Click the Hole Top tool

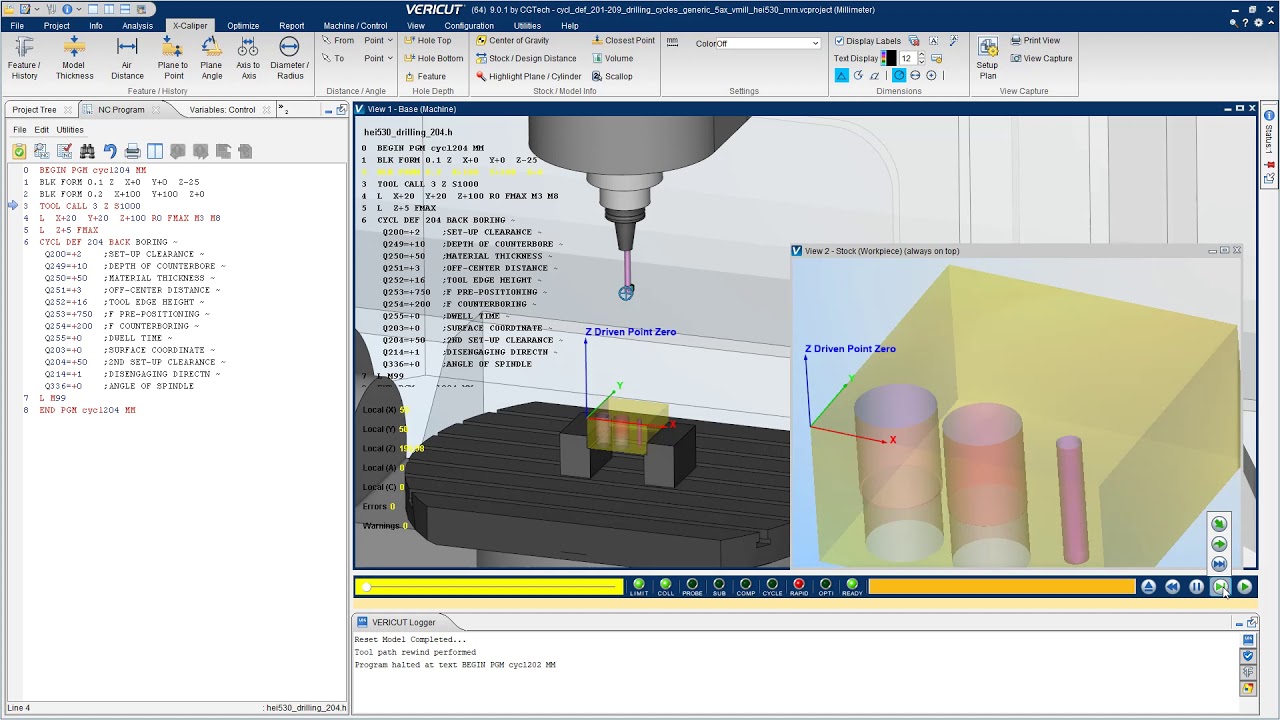click(x=427, y=41)
